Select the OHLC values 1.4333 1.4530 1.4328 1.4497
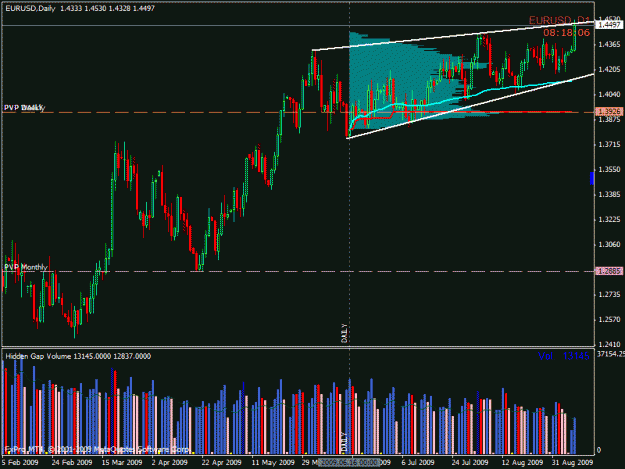The image size is (625, 469). coord(107,8)
